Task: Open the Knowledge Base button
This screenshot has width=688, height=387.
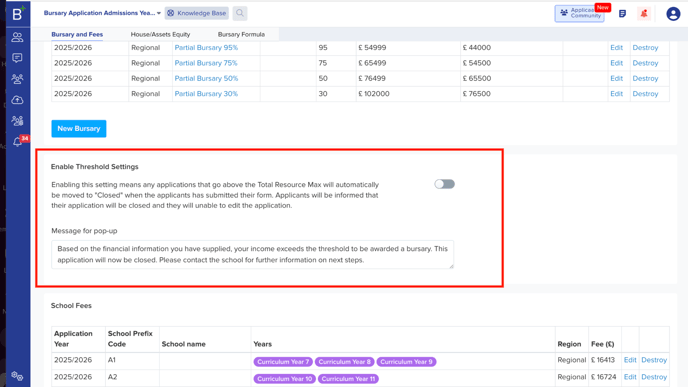Action: tap(197, 13)
